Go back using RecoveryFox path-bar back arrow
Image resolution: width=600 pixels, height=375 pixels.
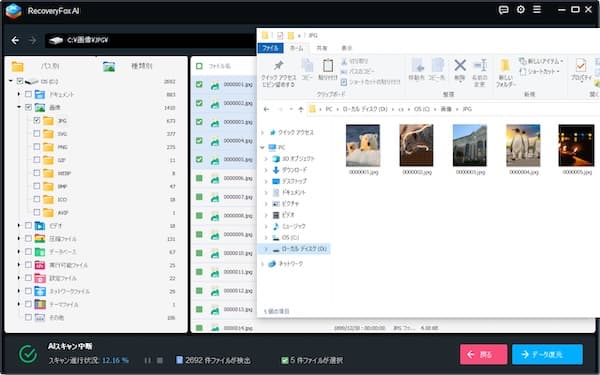(15, 40)
